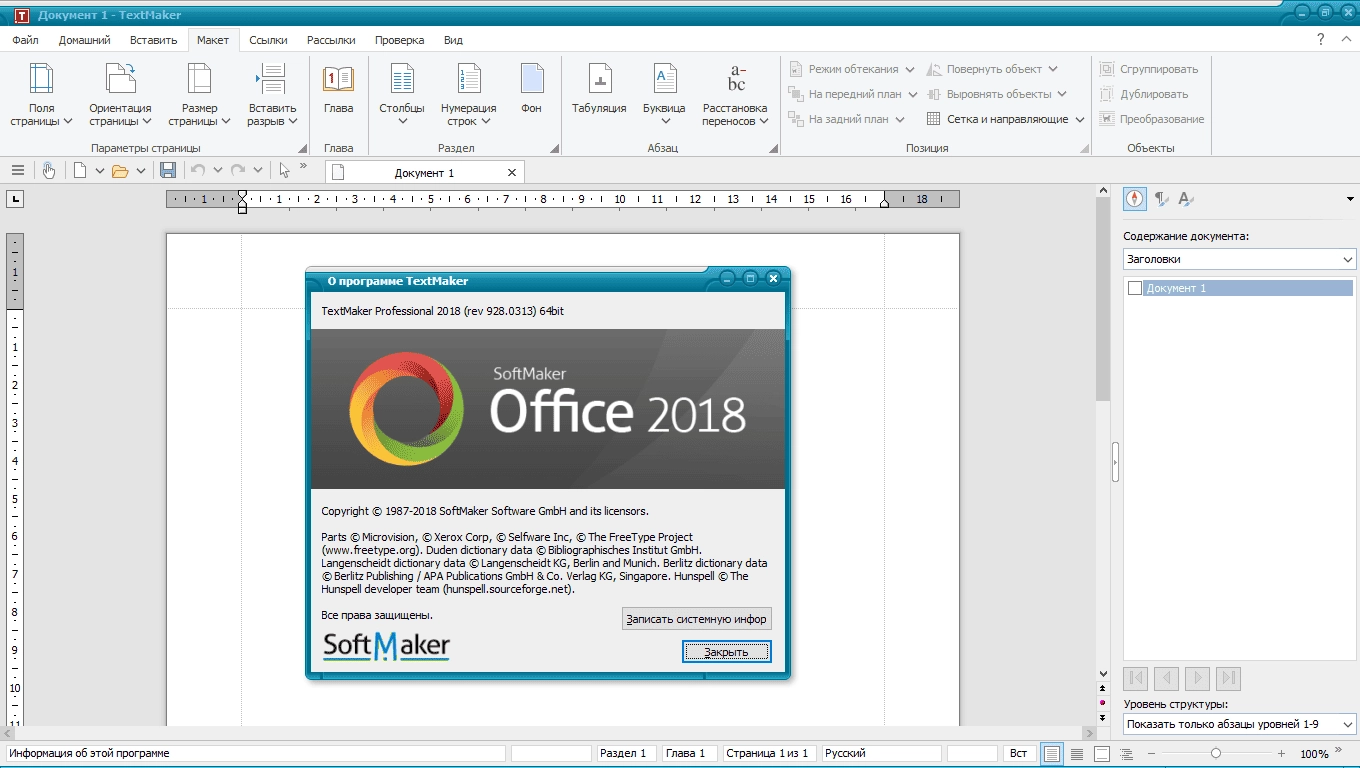Screen dimensions: 1360x768
Task: Jump to previous page double-arrow up
Action: (x=1103, y=689)
